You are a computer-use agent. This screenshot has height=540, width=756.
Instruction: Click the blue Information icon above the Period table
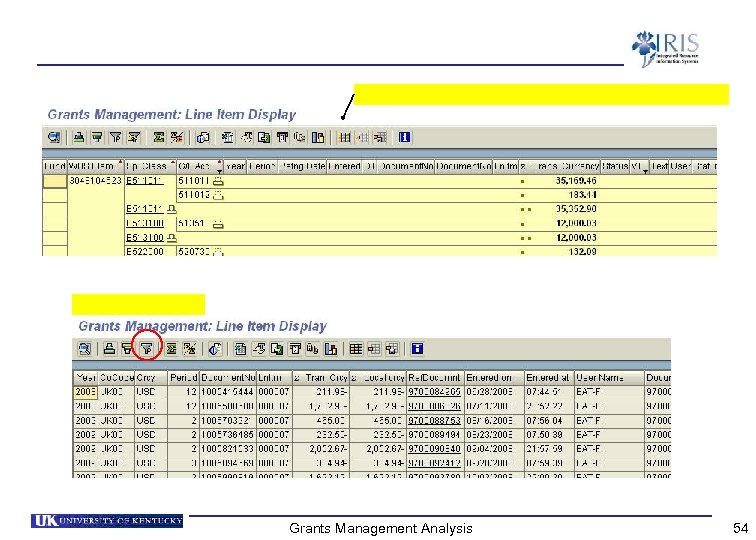click(x=418, y=349)
